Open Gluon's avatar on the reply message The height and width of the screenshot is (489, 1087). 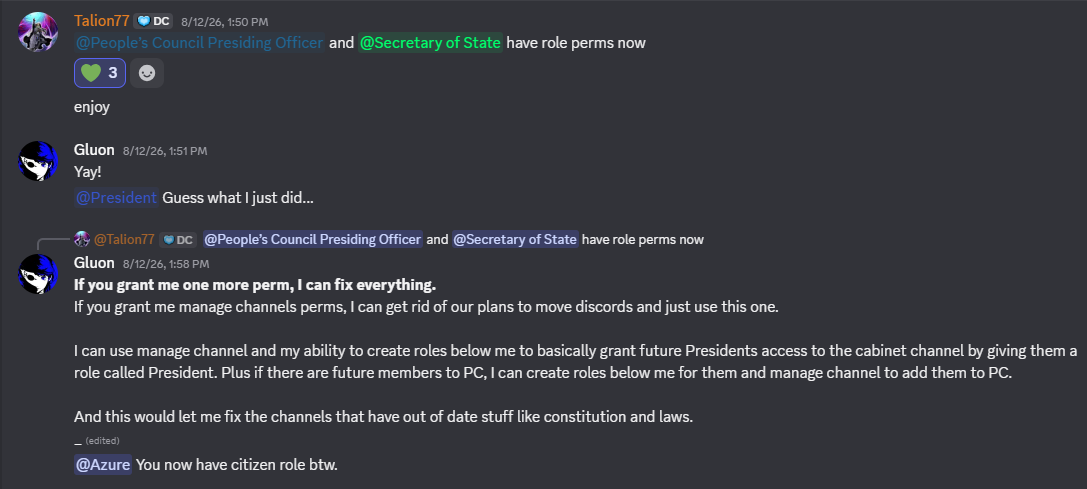click(x=37, y=274)
